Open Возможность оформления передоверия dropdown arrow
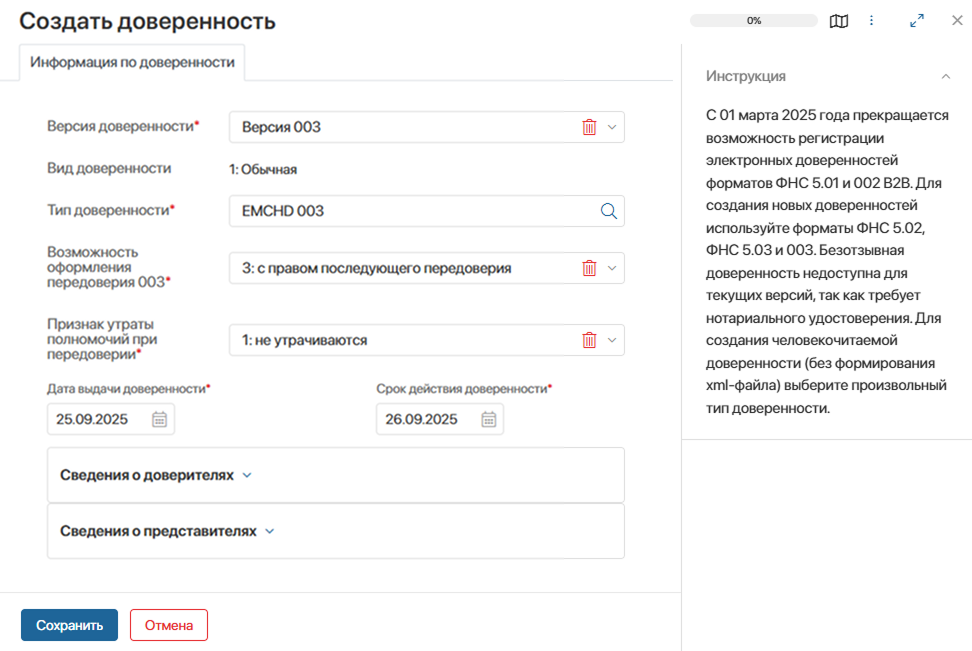972x651 pixels. (612, 268)
